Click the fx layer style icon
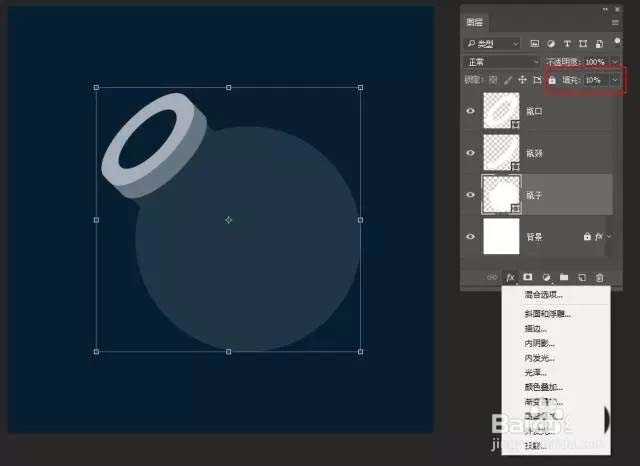Screen dimensions: 640x466 tap(510, 277)
